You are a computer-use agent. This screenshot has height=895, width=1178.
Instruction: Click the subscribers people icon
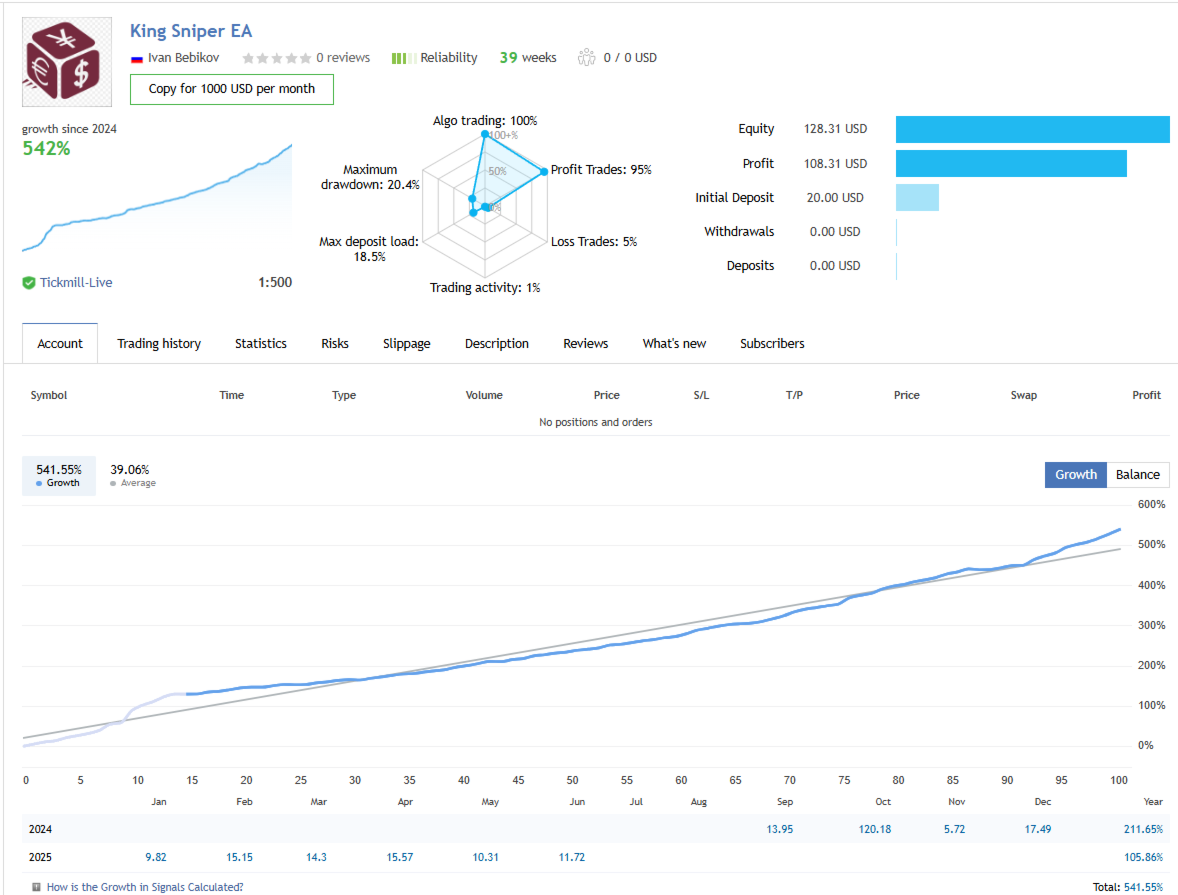click(x=587, y=58)
